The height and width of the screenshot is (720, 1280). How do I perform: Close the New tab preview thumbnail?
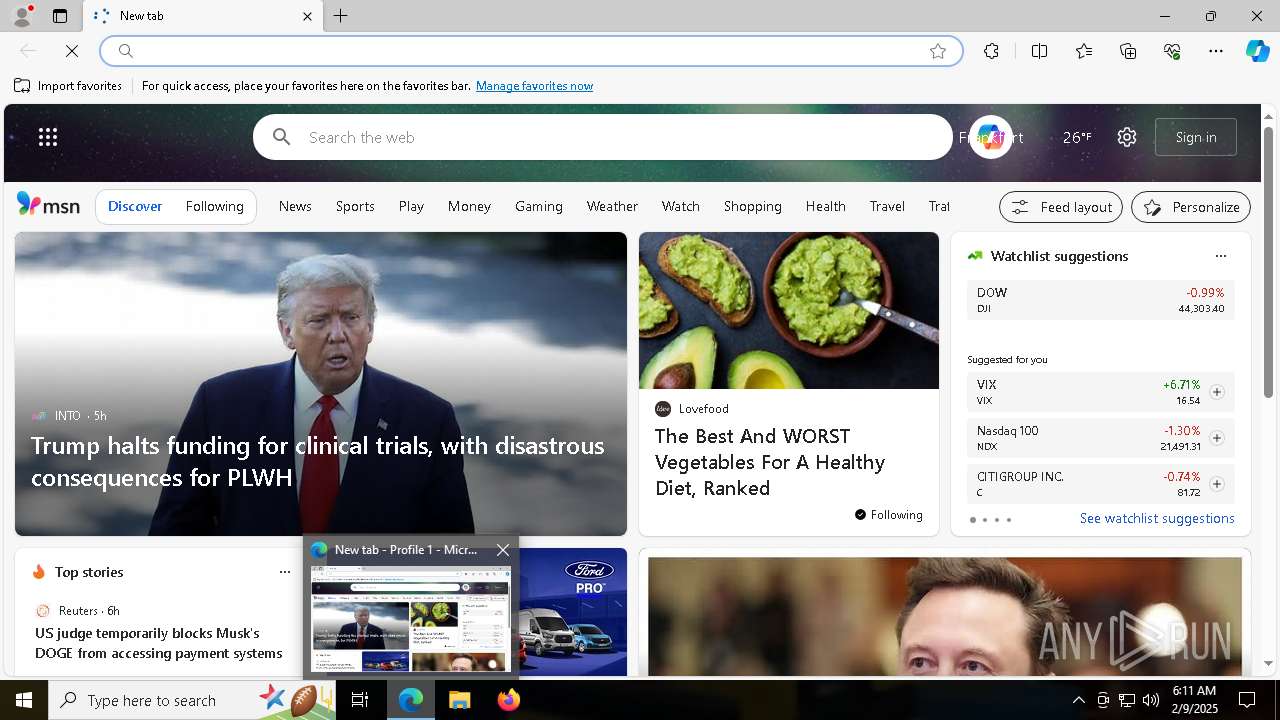click(x=503, y=550)
